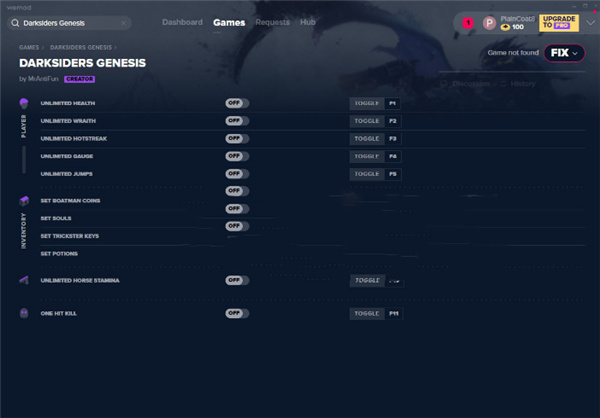The image size is (600, 418).
Task: Click the History panel icon
Action: pos(503,83)
